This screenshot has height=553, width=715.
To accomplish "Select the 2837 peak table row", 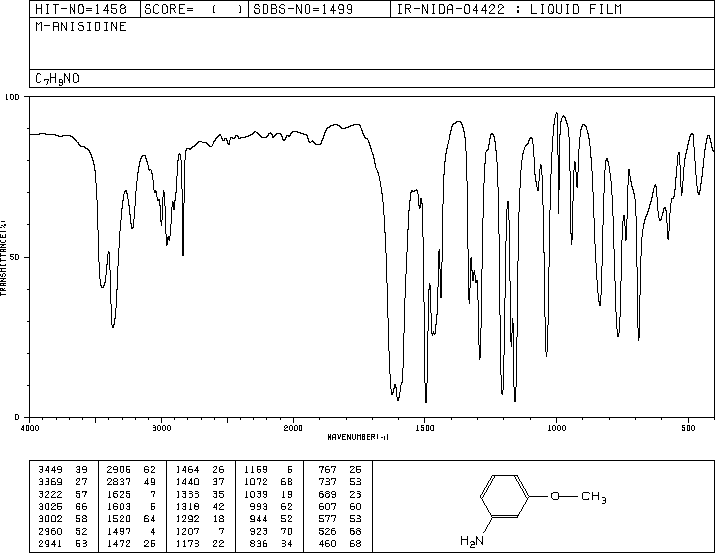I will tap(131, 482).
